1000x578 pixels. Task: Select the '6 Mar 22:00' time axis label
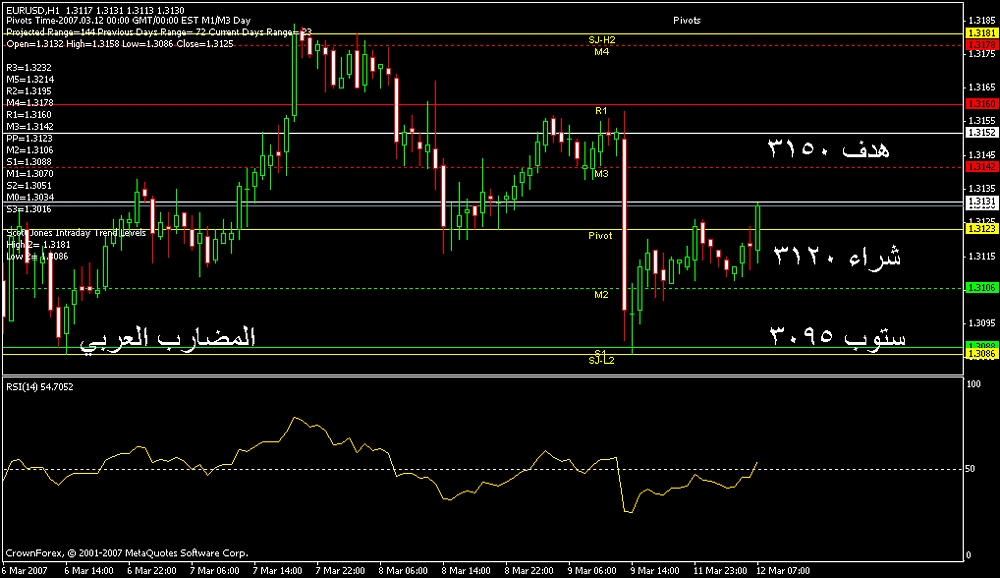coord(152,570)
